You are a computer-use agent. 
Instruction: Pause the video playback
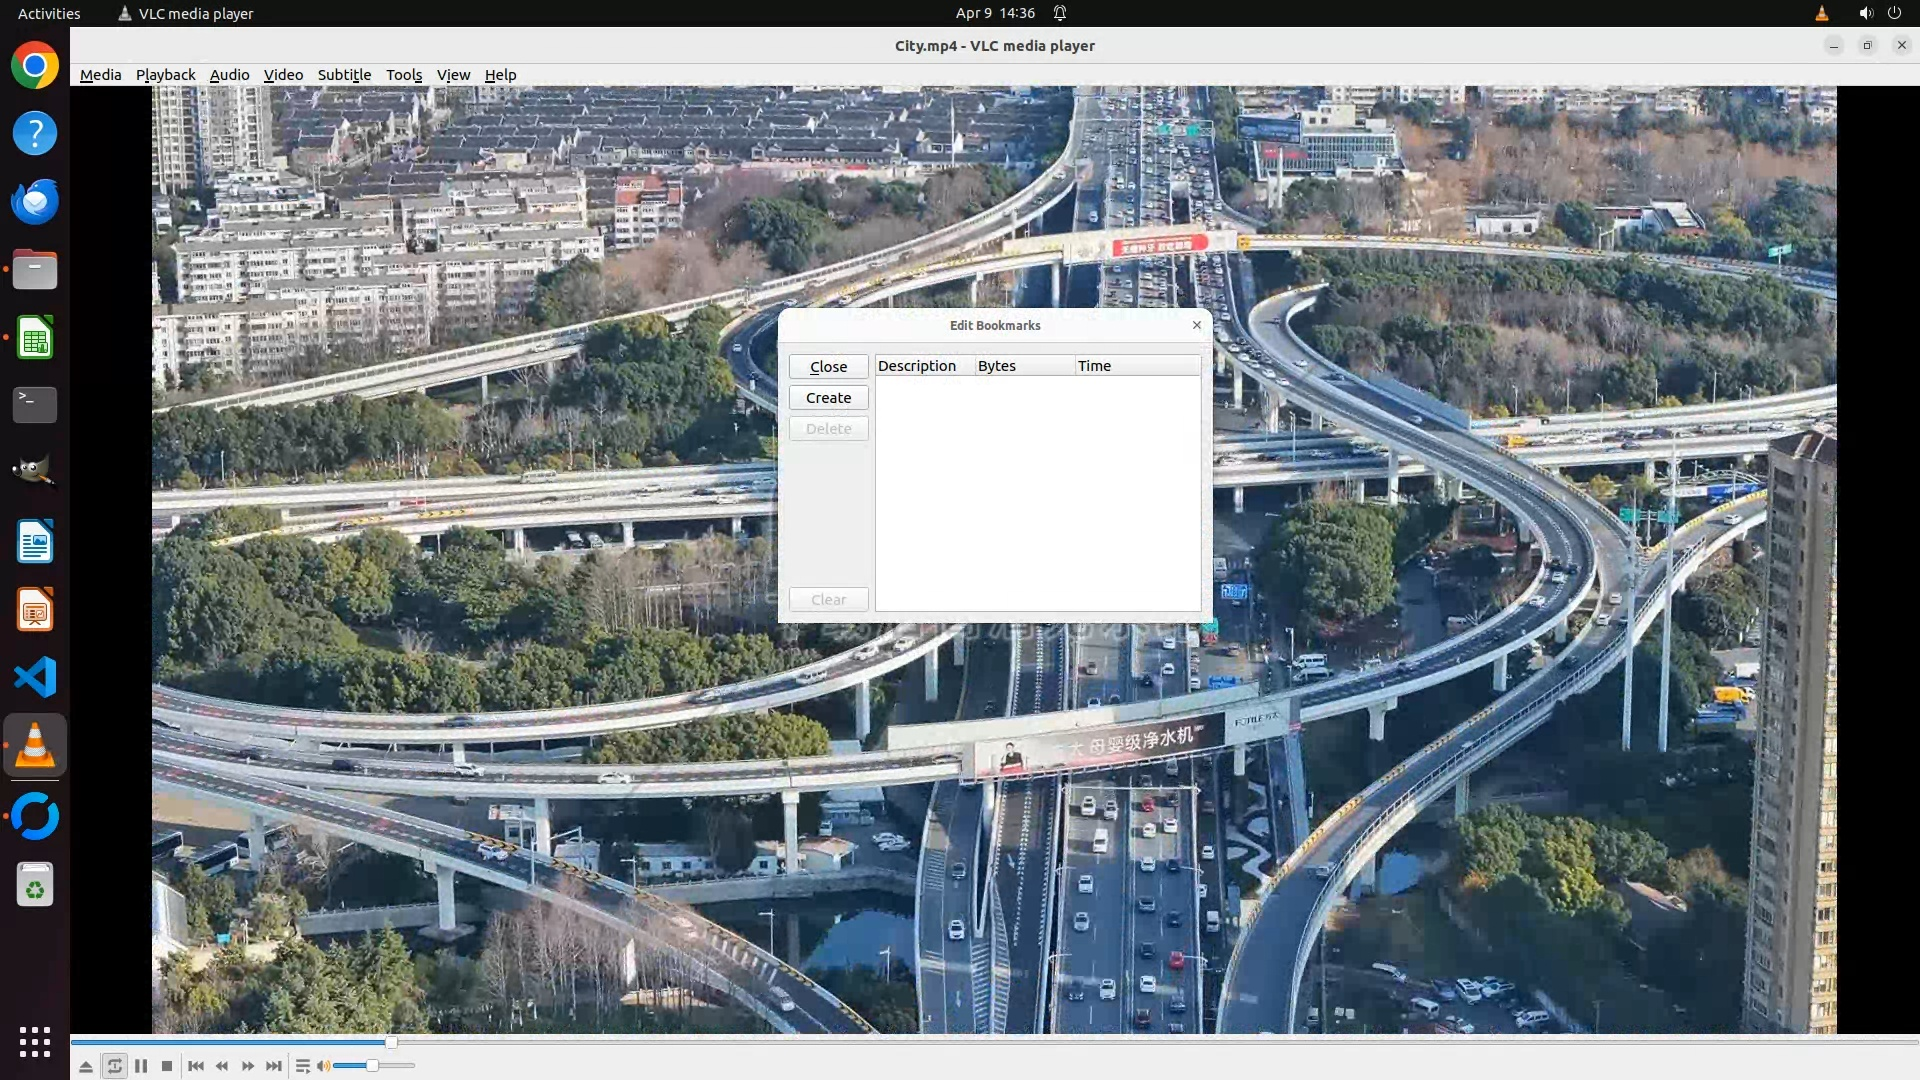click(141, 1066)
